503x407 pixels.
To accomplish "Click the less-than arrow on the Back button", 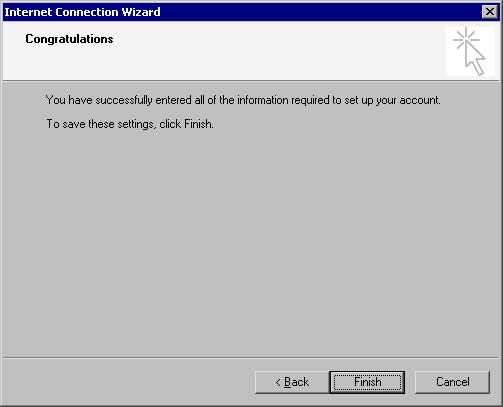I will coord(278,382).
